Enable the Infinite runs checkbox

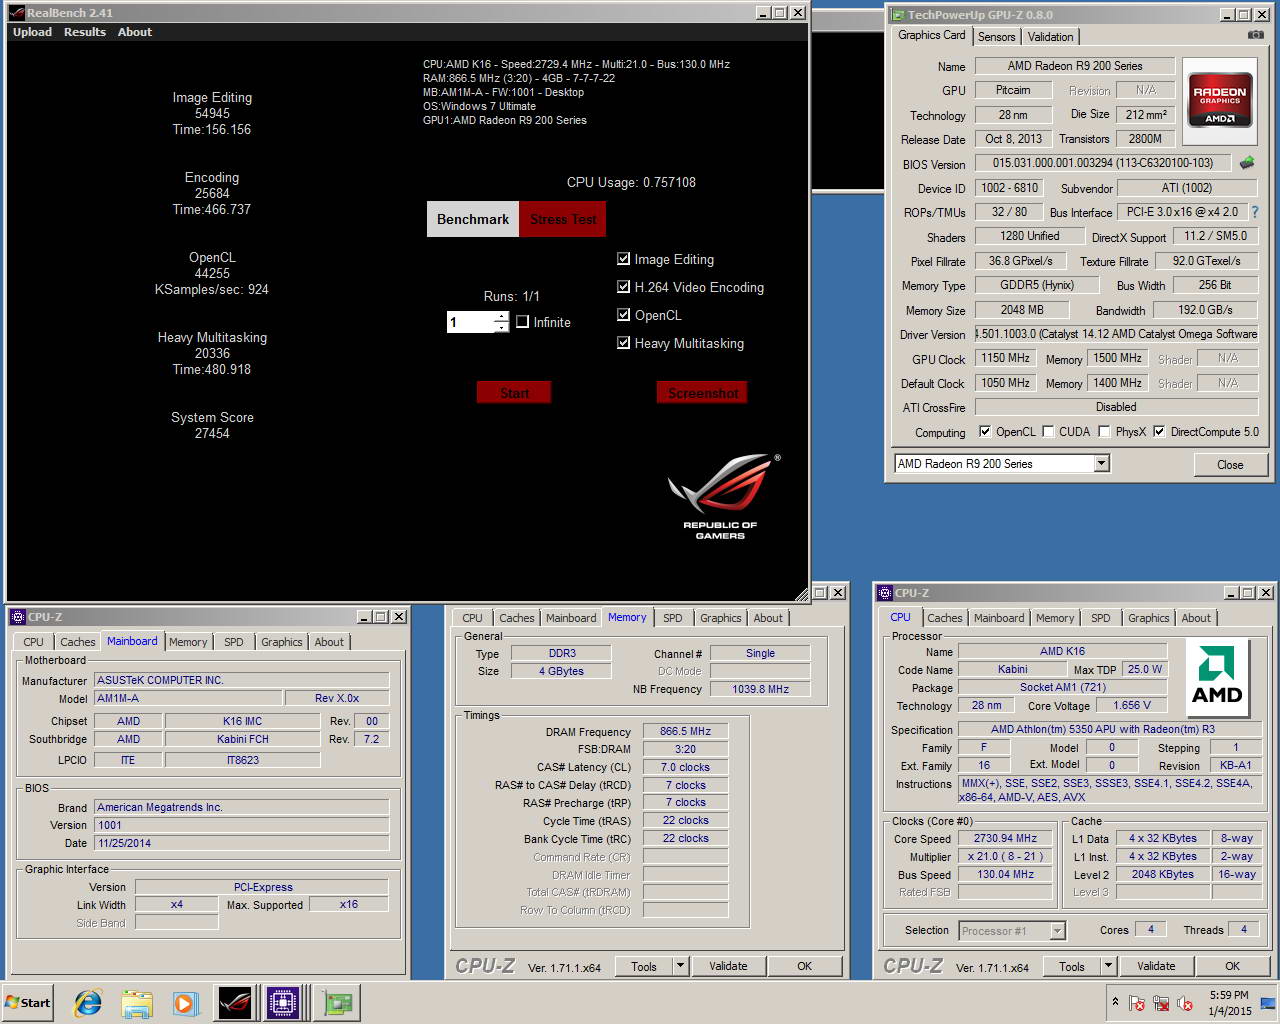[x=522, y=322]
